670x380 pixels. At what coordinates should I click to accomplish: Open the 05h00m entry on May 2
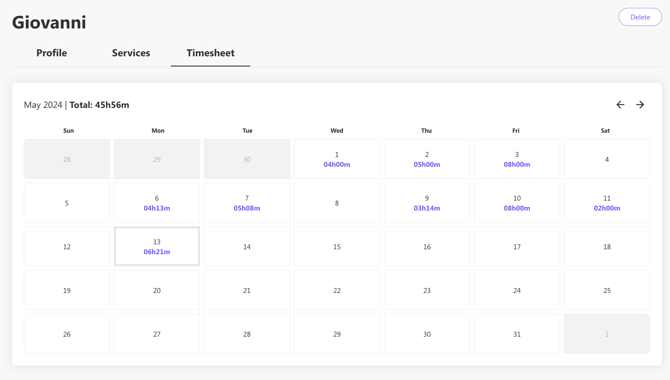pyautogui.click(x=427, y=165)
